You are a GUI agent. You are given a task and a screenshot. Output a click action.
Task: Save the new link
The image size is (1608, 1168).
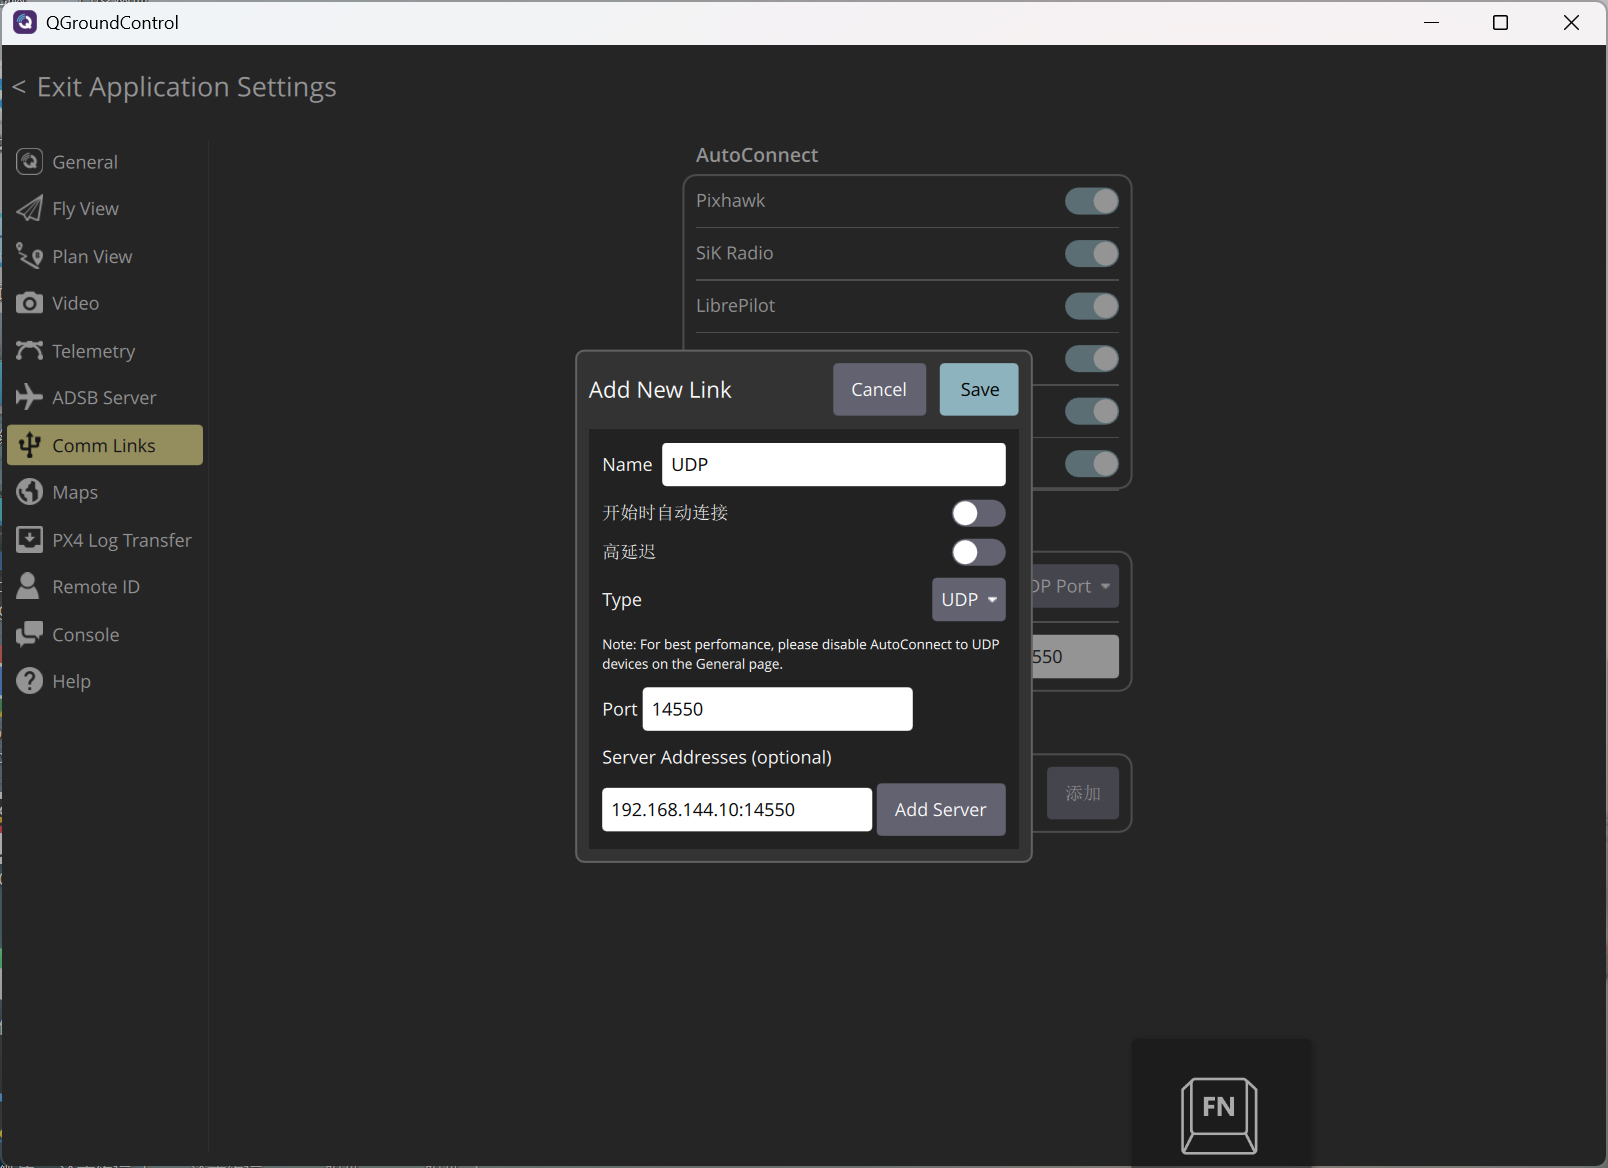tap(979, 389)
